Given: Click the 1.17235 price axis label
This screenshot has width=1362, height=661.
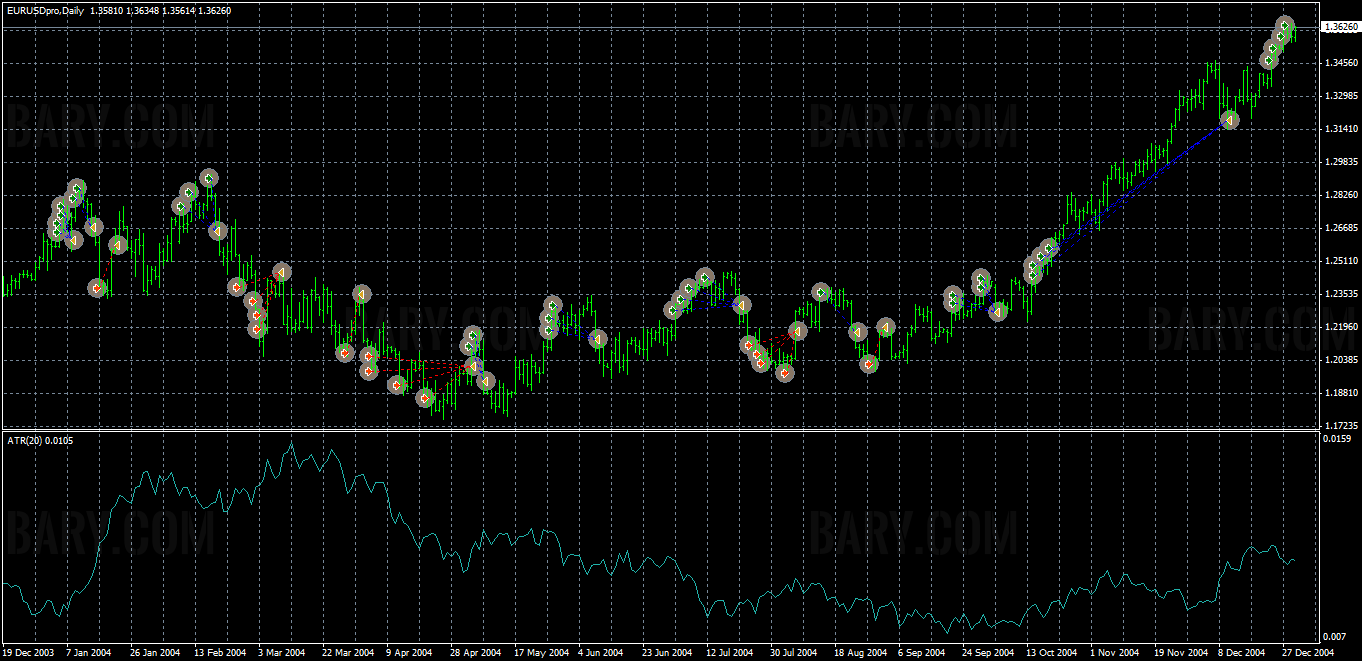Looking at the screenshot, I should click(1340, 425).
